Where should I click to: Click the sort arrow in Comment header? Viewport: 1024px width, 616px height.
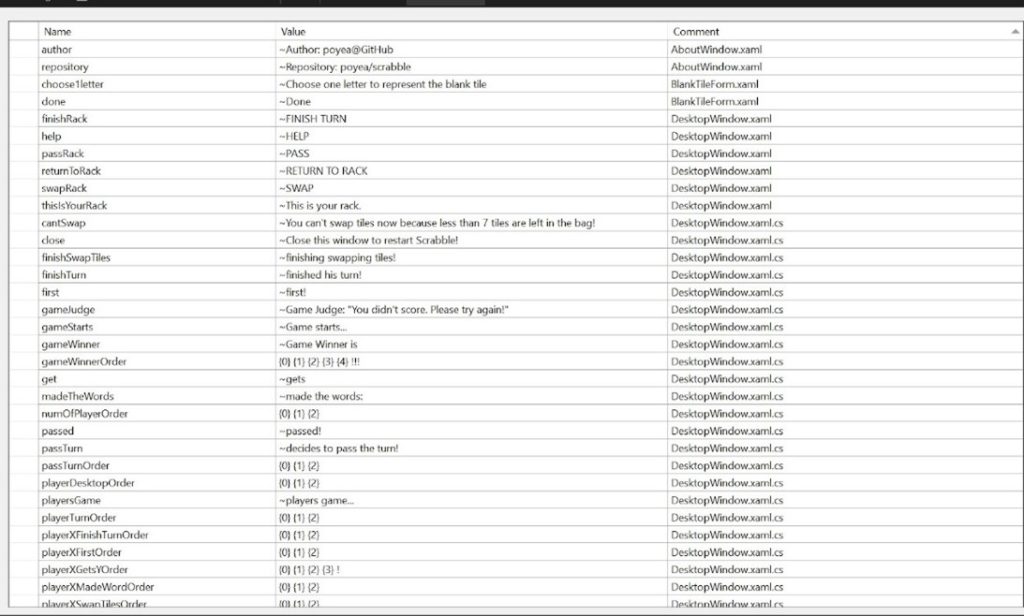pos(1014,32)
